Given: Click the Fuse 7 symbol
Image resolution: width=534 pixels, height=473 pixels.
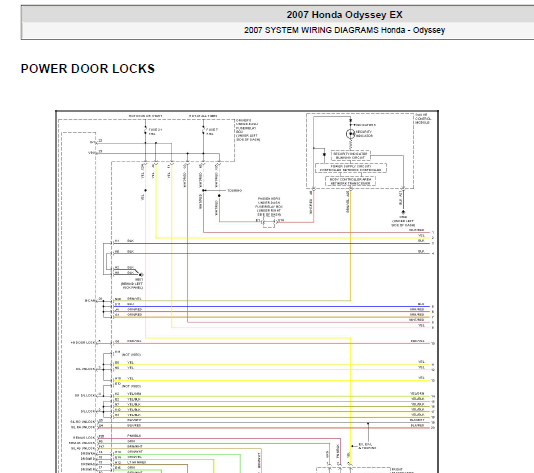Looking at the screenshot, I should 203,130.
